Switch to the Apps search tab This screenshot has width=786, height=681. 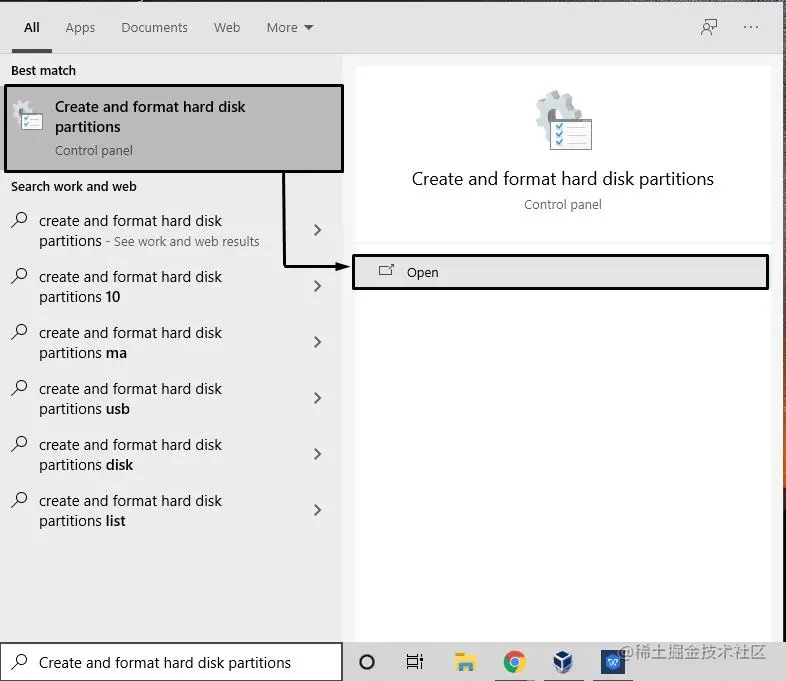point(80,28)
